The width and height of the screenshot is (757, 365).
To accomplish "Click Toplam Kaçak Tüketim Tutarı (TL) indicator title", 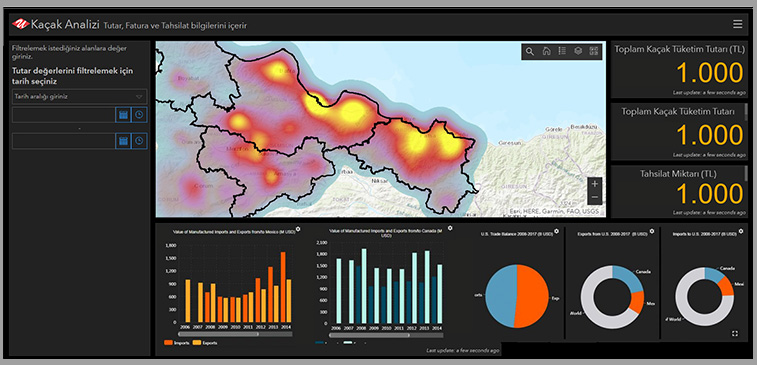I will (x=679, y=49).
